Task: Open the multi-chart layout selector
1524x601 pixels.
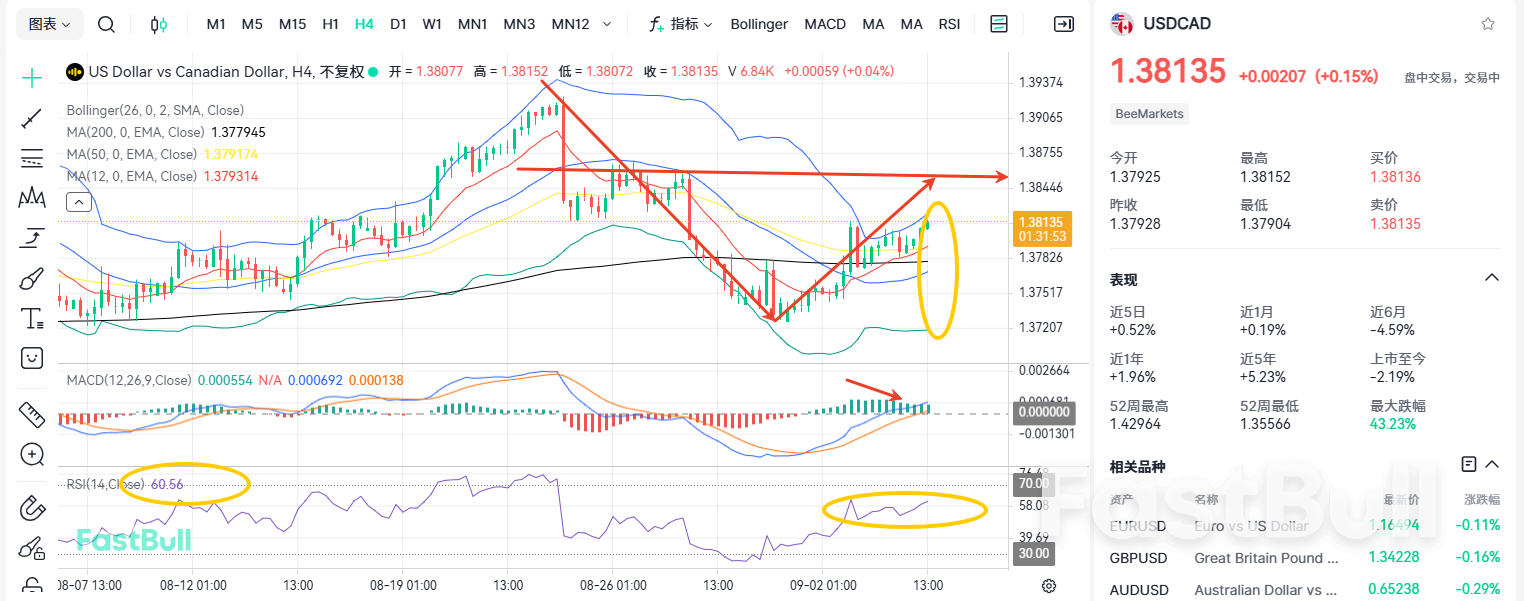Action: (998, 23)
